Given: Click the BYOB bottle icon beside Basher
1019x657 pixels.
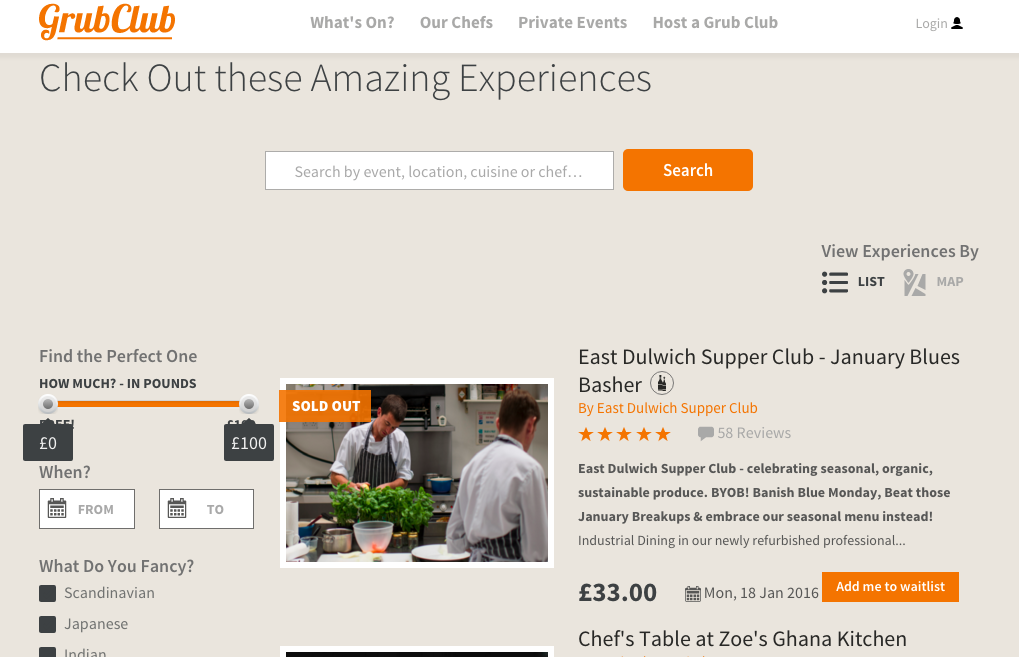Looking at the screenshot, I should [662, 383].
